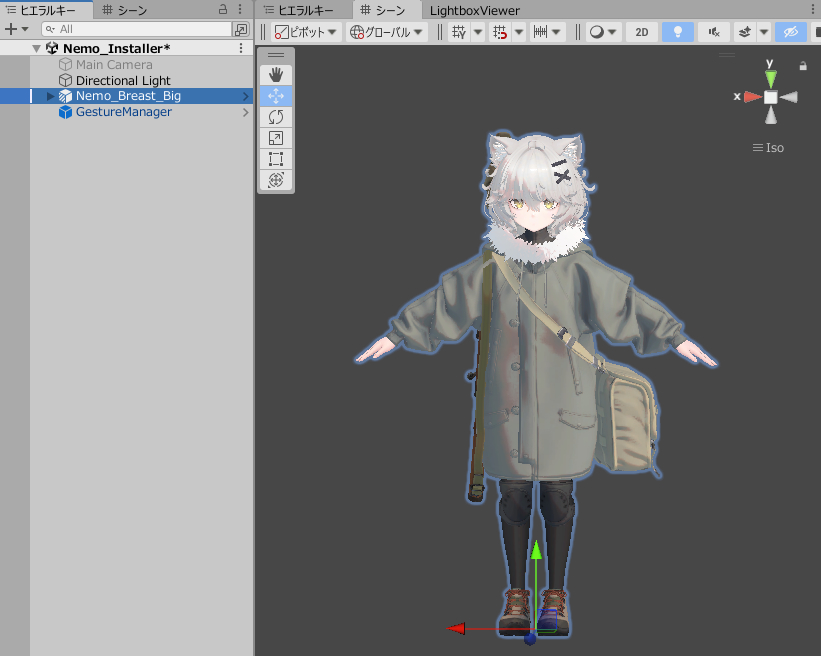Image resolution: width=821 pixels, height=656 pixels.
Task: Toggle the Hierarchy panel lock icon
Action: [223, 9]
